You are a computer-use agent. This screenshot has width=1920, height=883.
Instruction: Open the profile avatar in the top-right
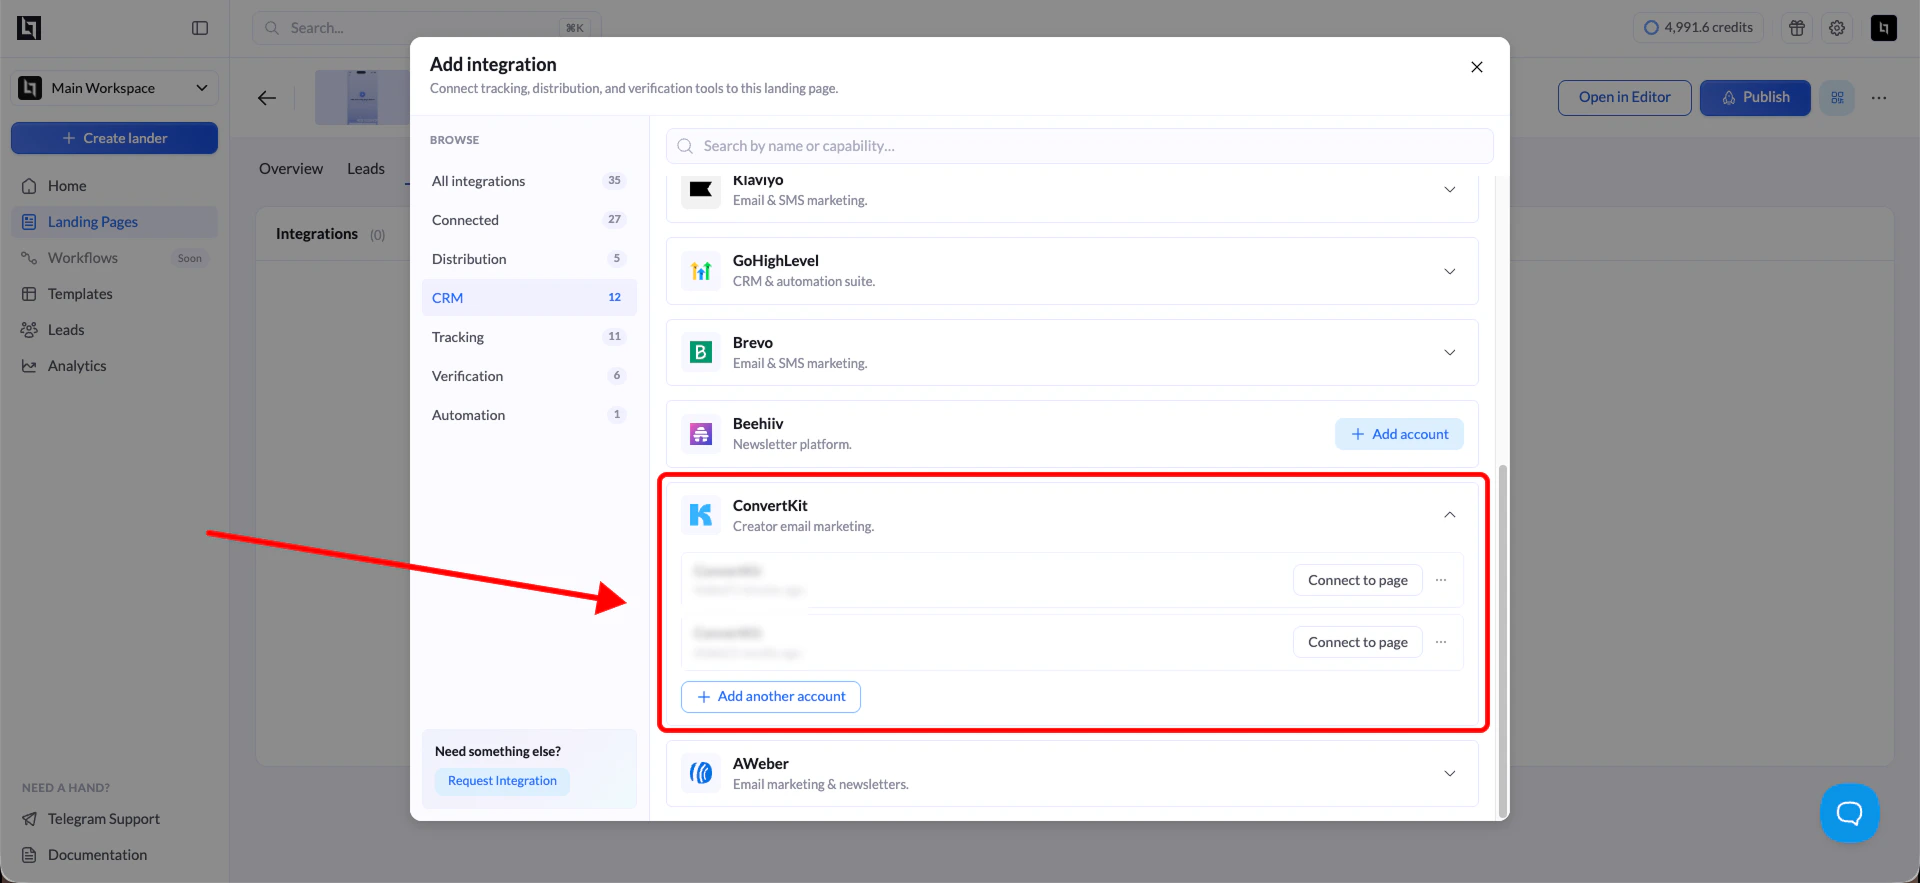tap(1884, 28)
